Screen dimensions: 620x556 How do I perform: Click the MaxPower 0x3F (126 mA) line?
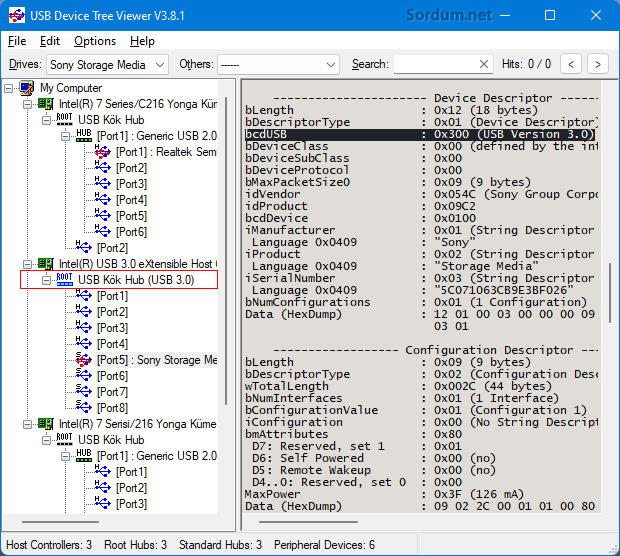point(384,494)
